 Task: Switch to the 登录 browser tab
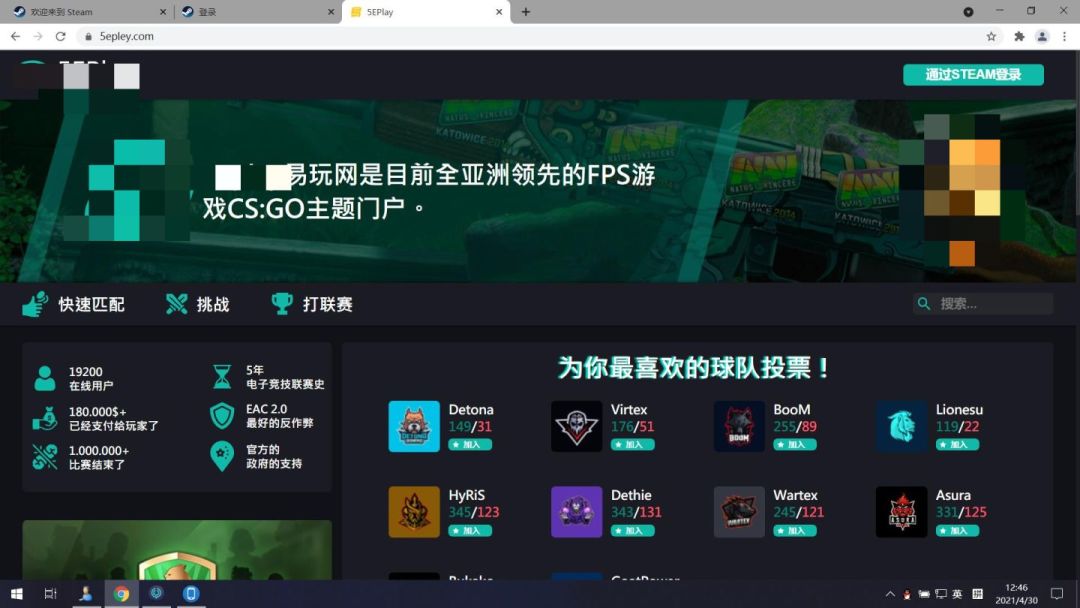click(x=256, y=12)
